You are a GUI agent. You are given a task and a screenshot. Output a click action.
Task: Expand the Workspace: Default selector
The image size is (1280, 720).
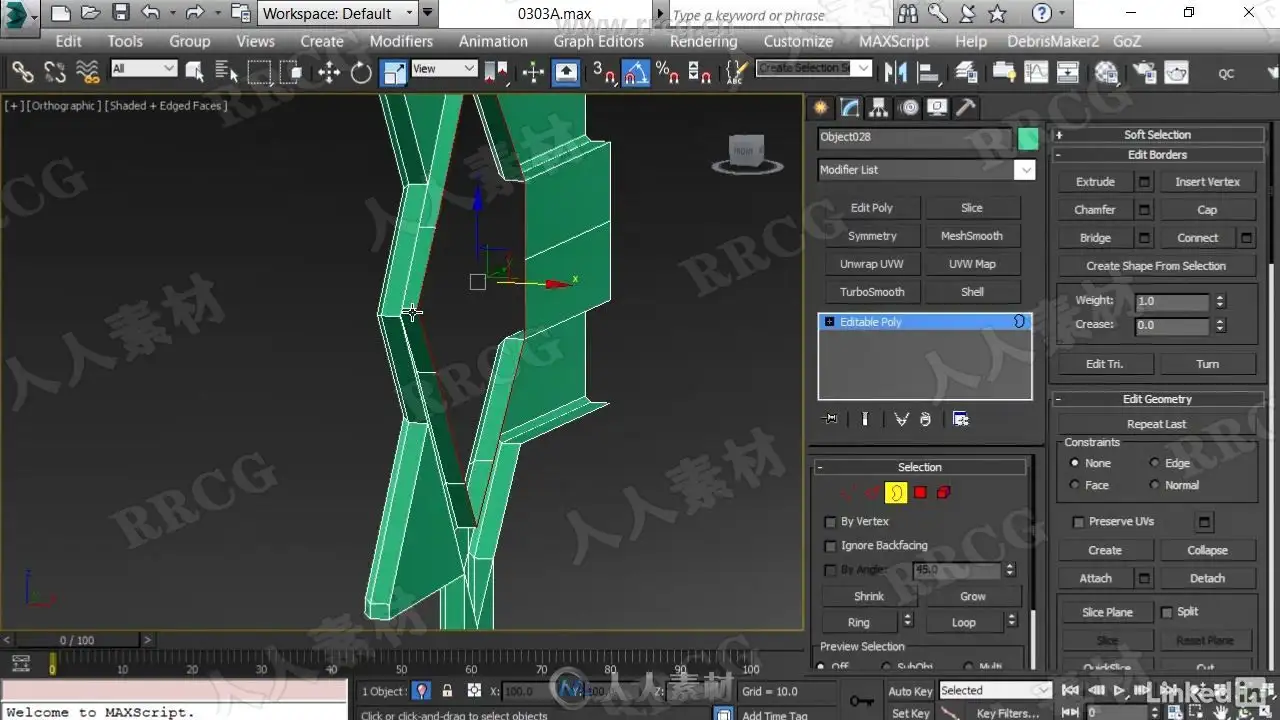337,13
